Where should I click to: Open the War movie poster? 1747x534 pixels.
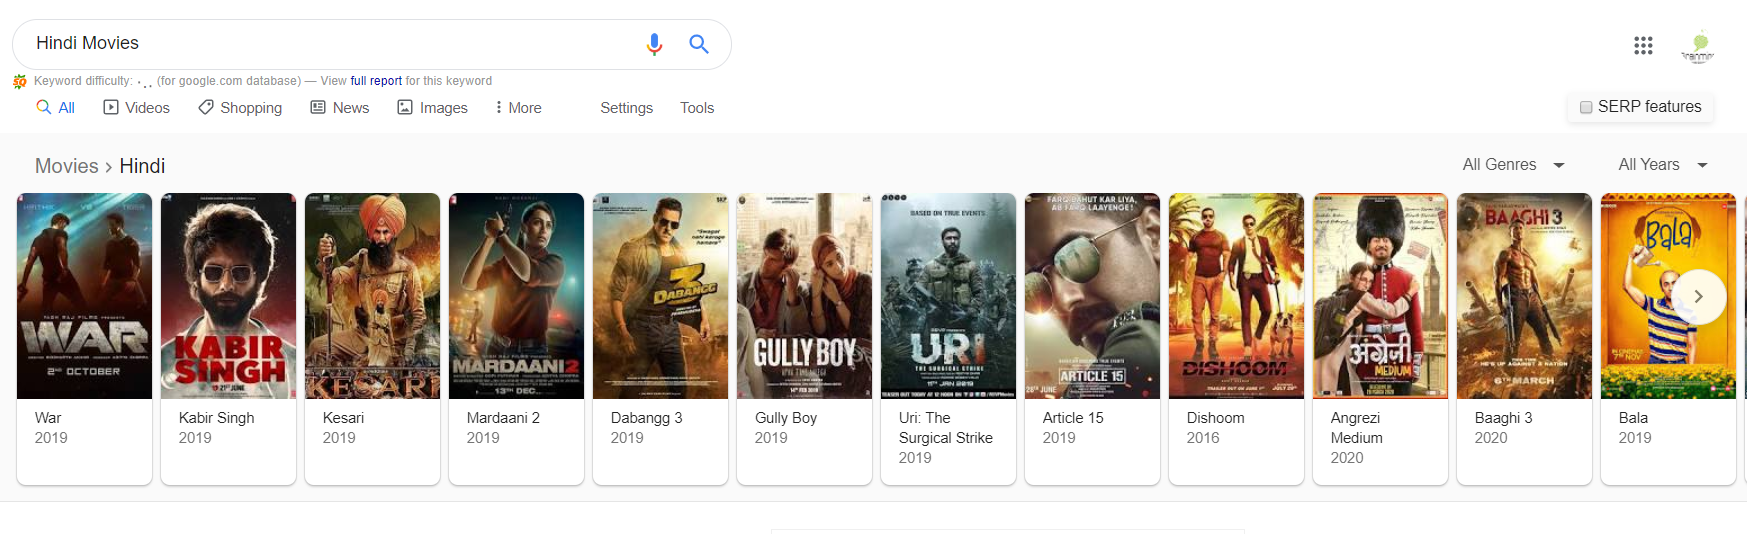point(85,296)
